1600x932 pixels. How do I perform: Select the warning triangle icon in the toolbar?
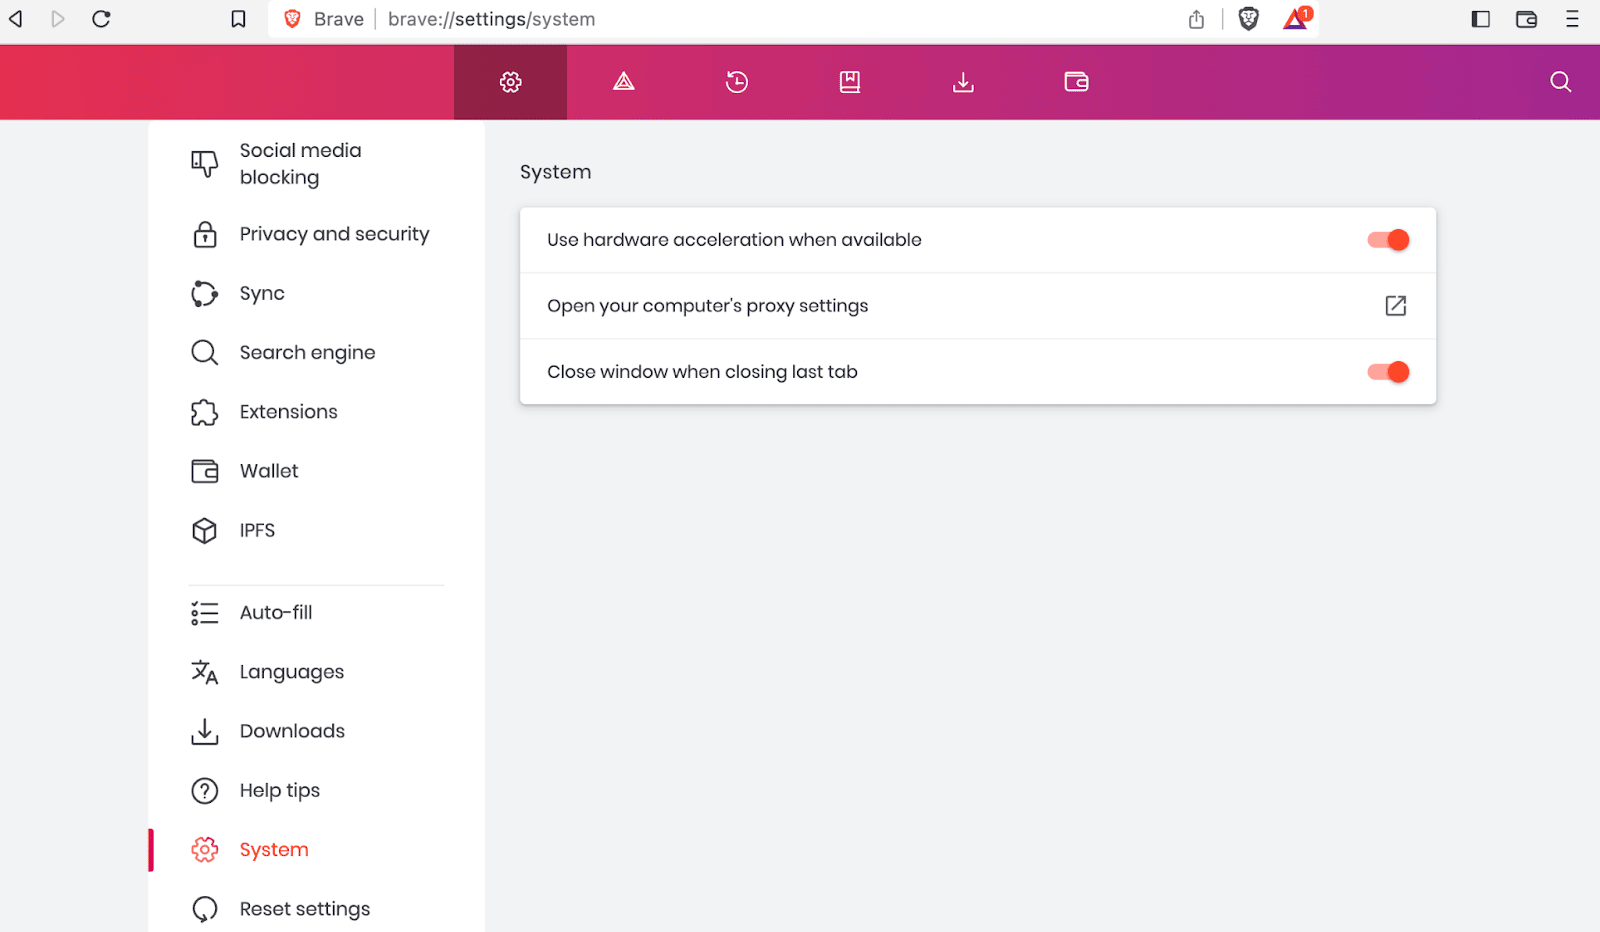click(623, 82)
